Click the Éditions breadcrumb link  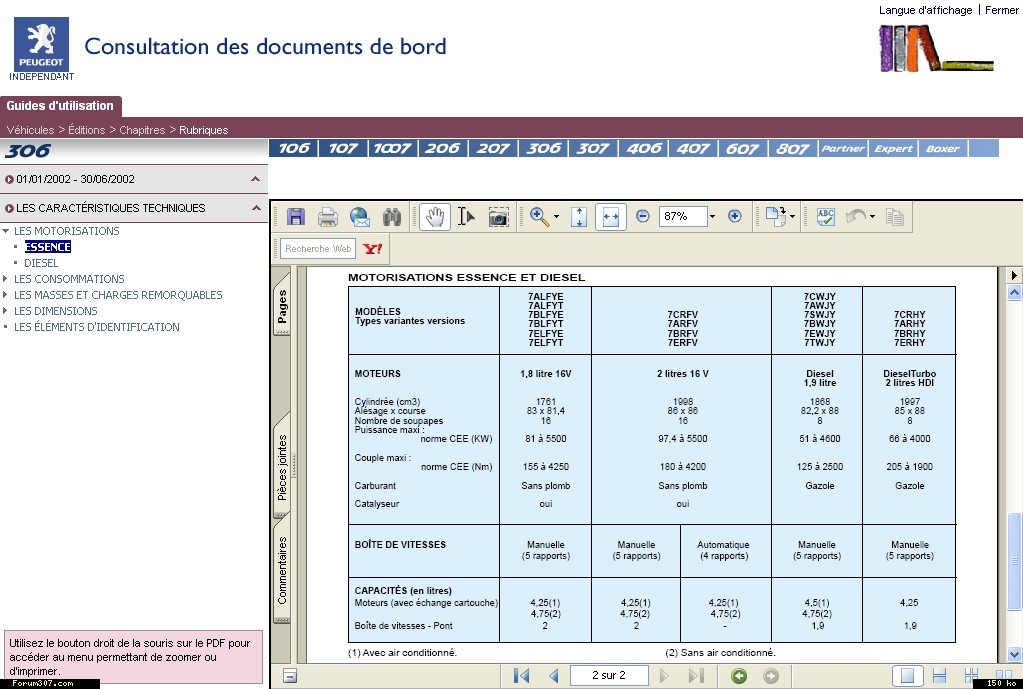[86, 130]
